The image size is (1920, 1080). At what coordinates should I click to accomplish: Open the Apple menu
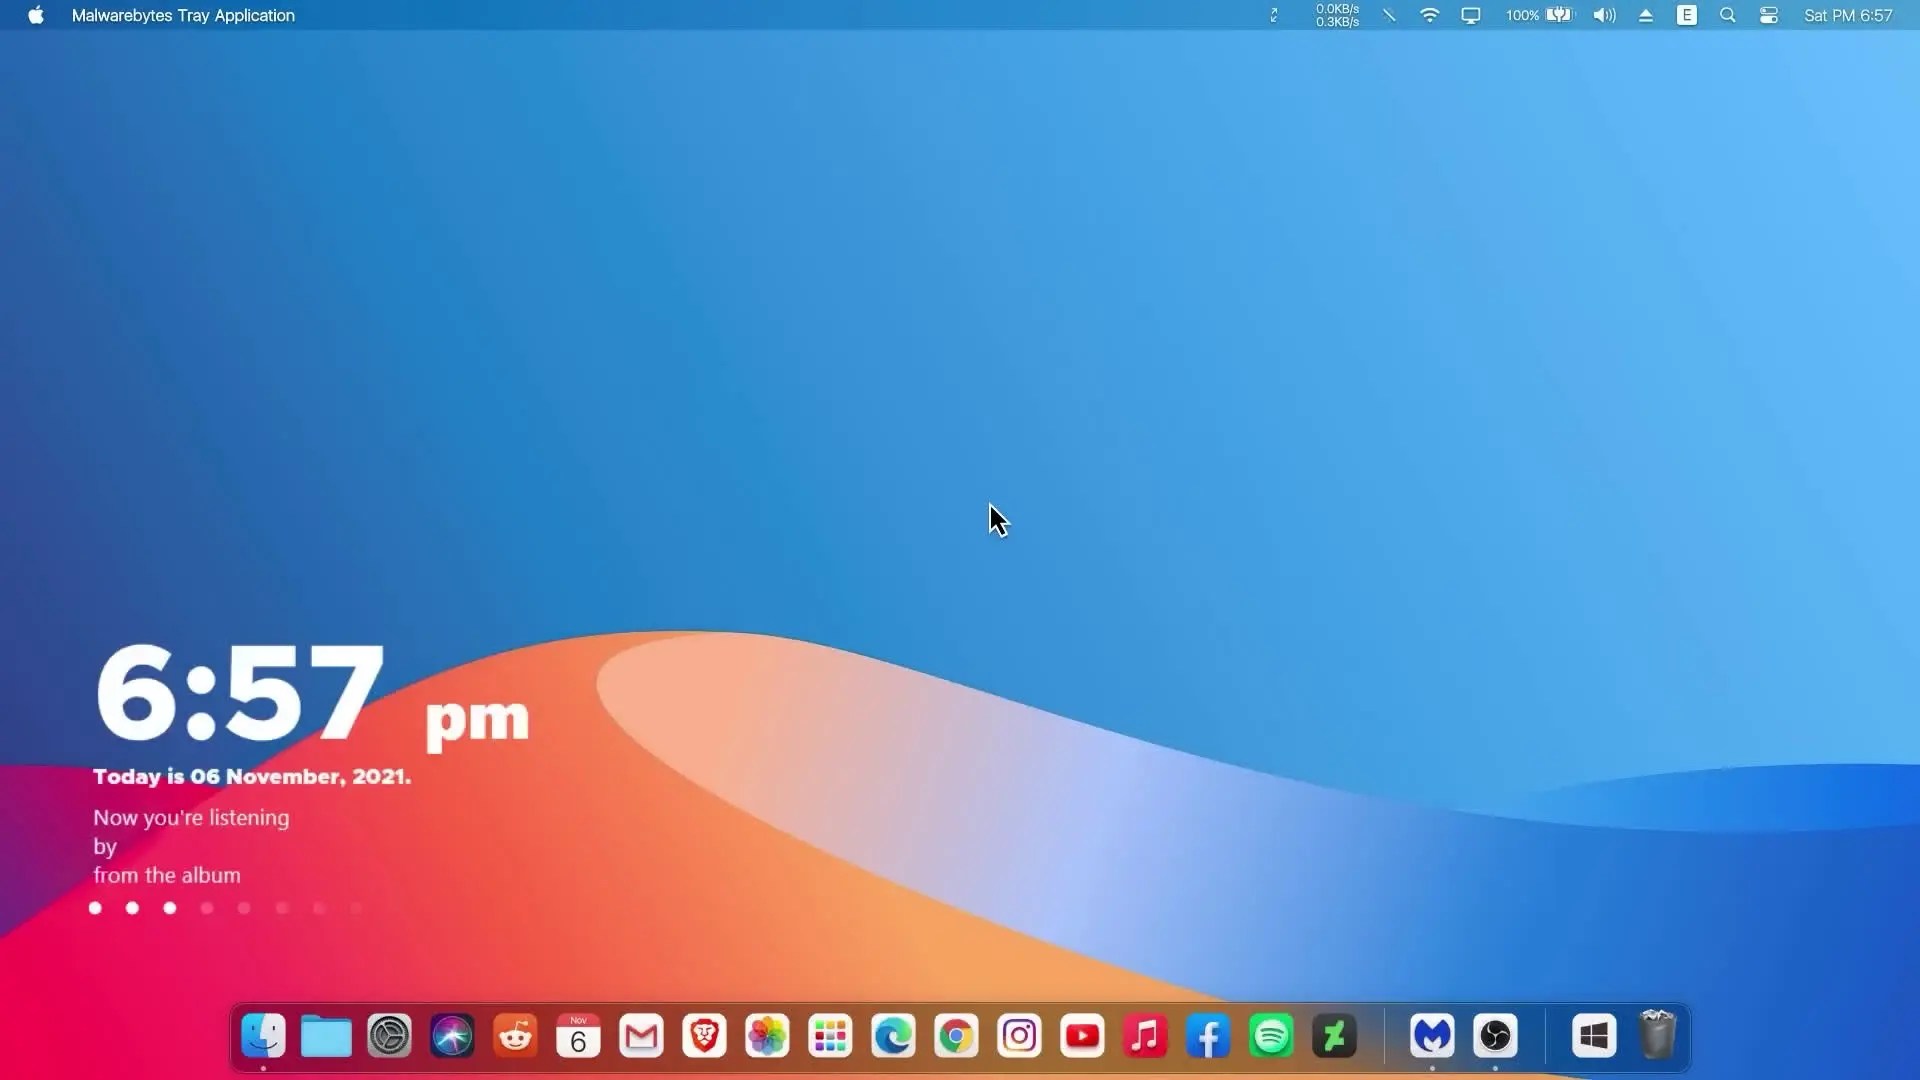(35, 15)
